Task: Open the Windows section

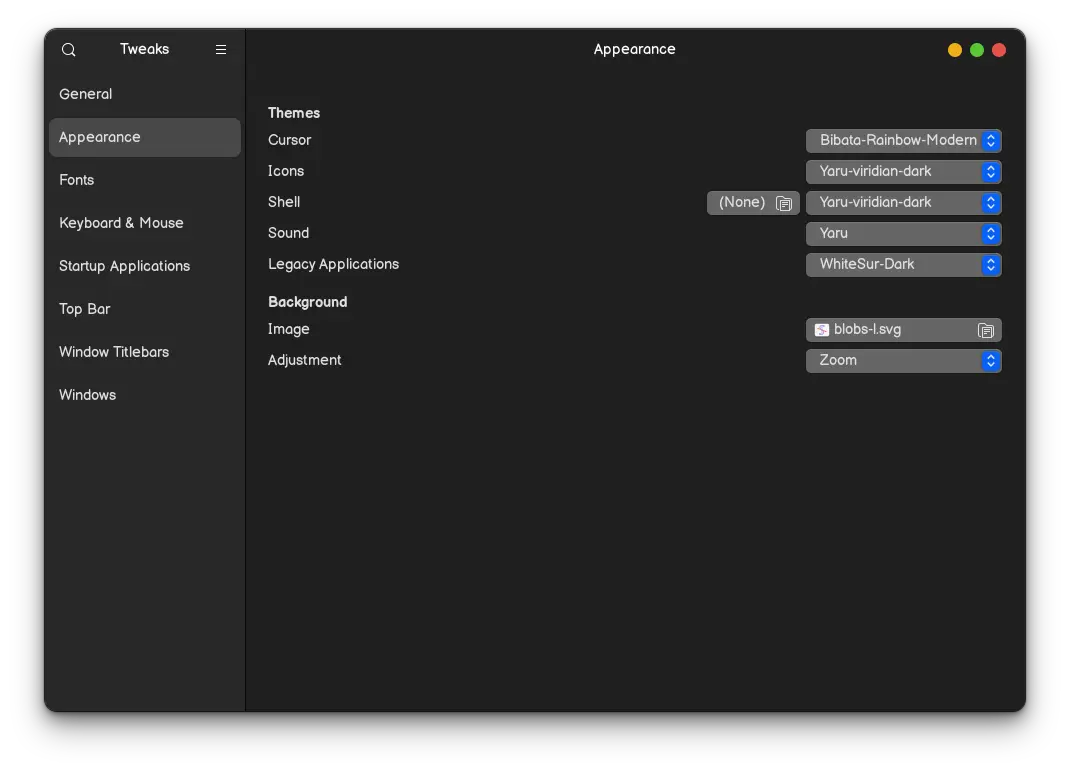Action: [x=145, y=395]
